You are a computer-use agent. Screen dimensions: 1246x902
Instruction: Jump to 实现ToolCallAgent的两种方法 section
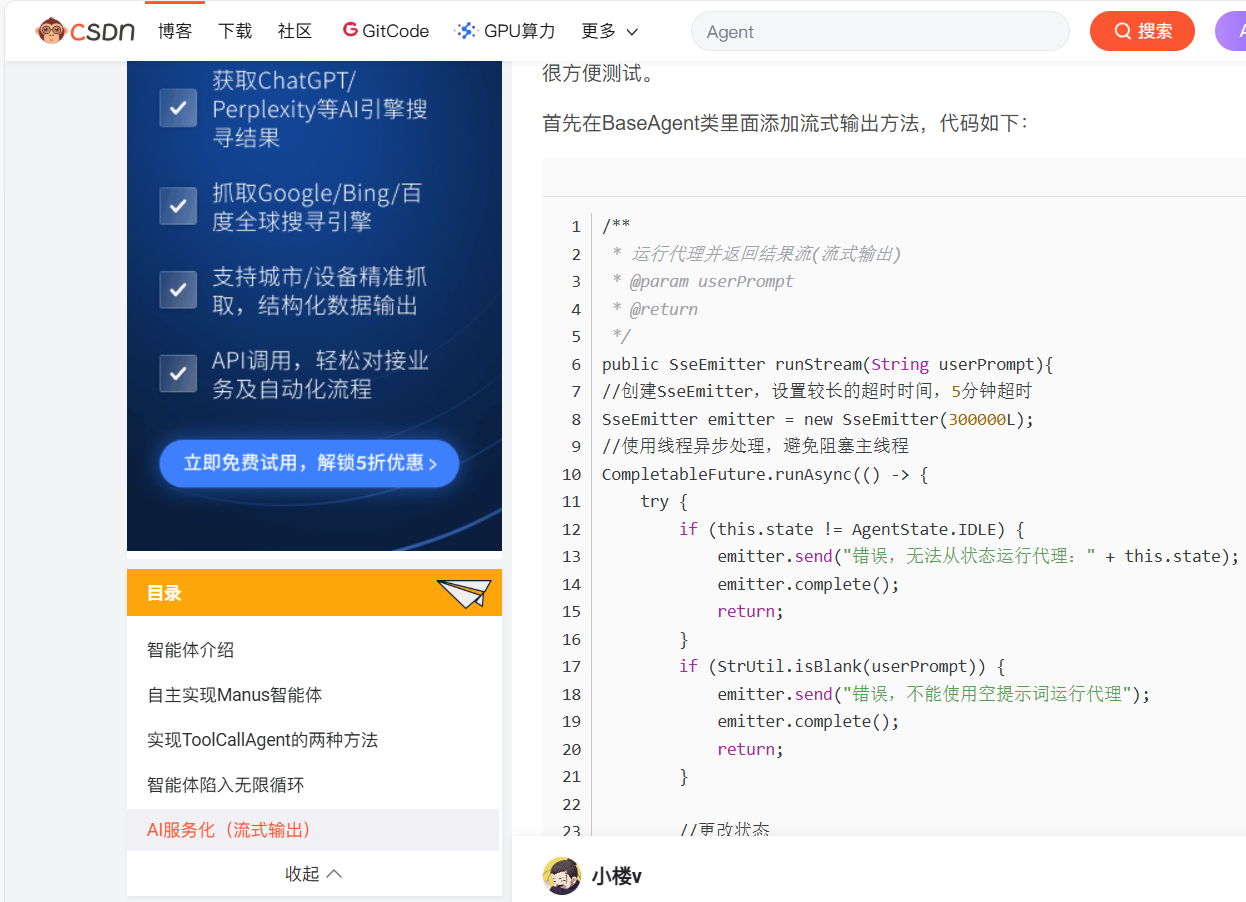click(x=262, y=740)
